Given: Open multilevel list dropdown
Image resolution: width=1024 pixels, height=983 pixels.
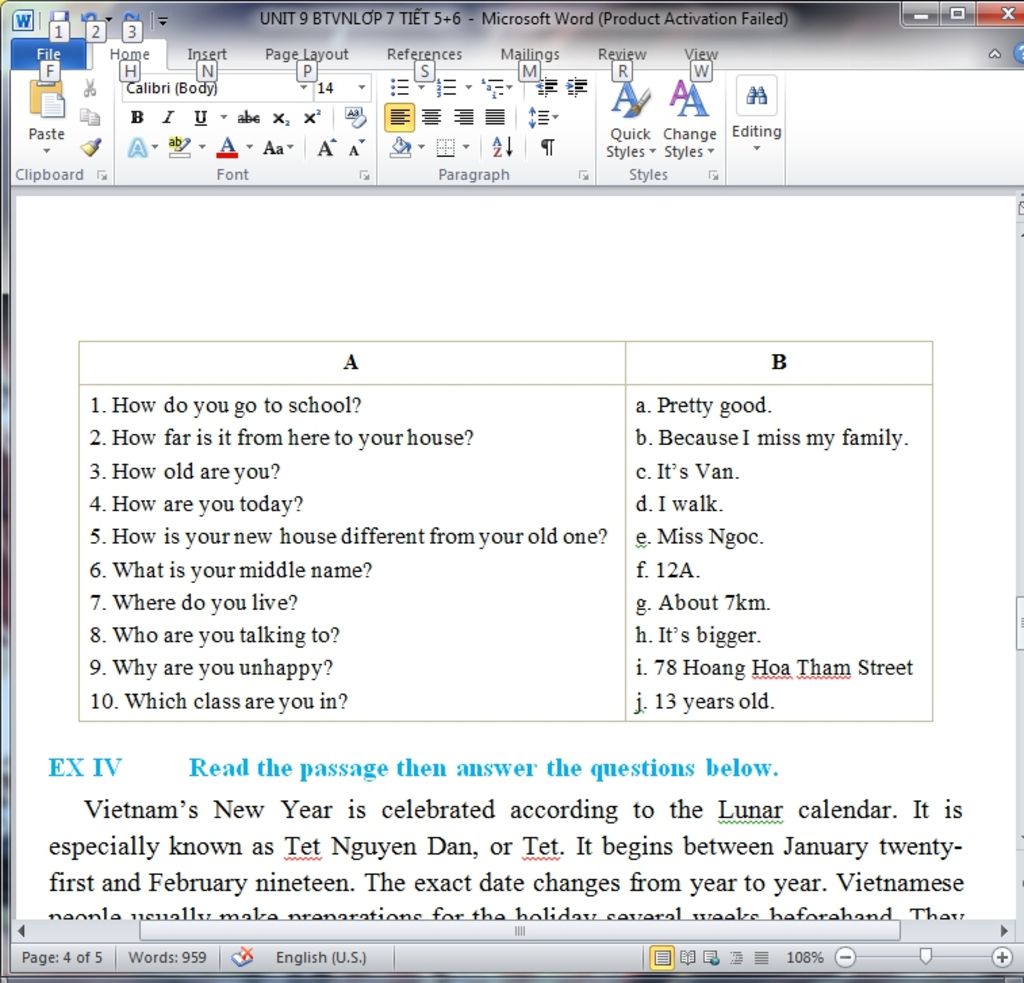Looking at the screenshot, I should tap(509, 88).
